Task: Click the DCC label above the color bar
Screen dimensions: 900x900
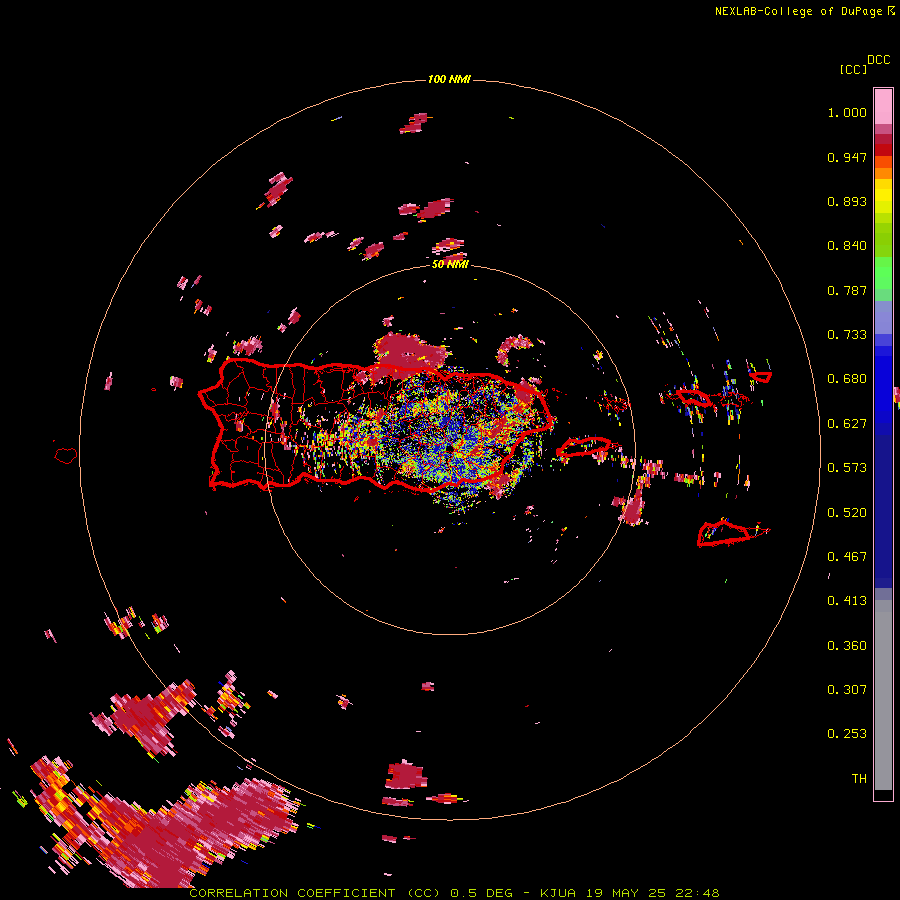Action: click(878, 60)
